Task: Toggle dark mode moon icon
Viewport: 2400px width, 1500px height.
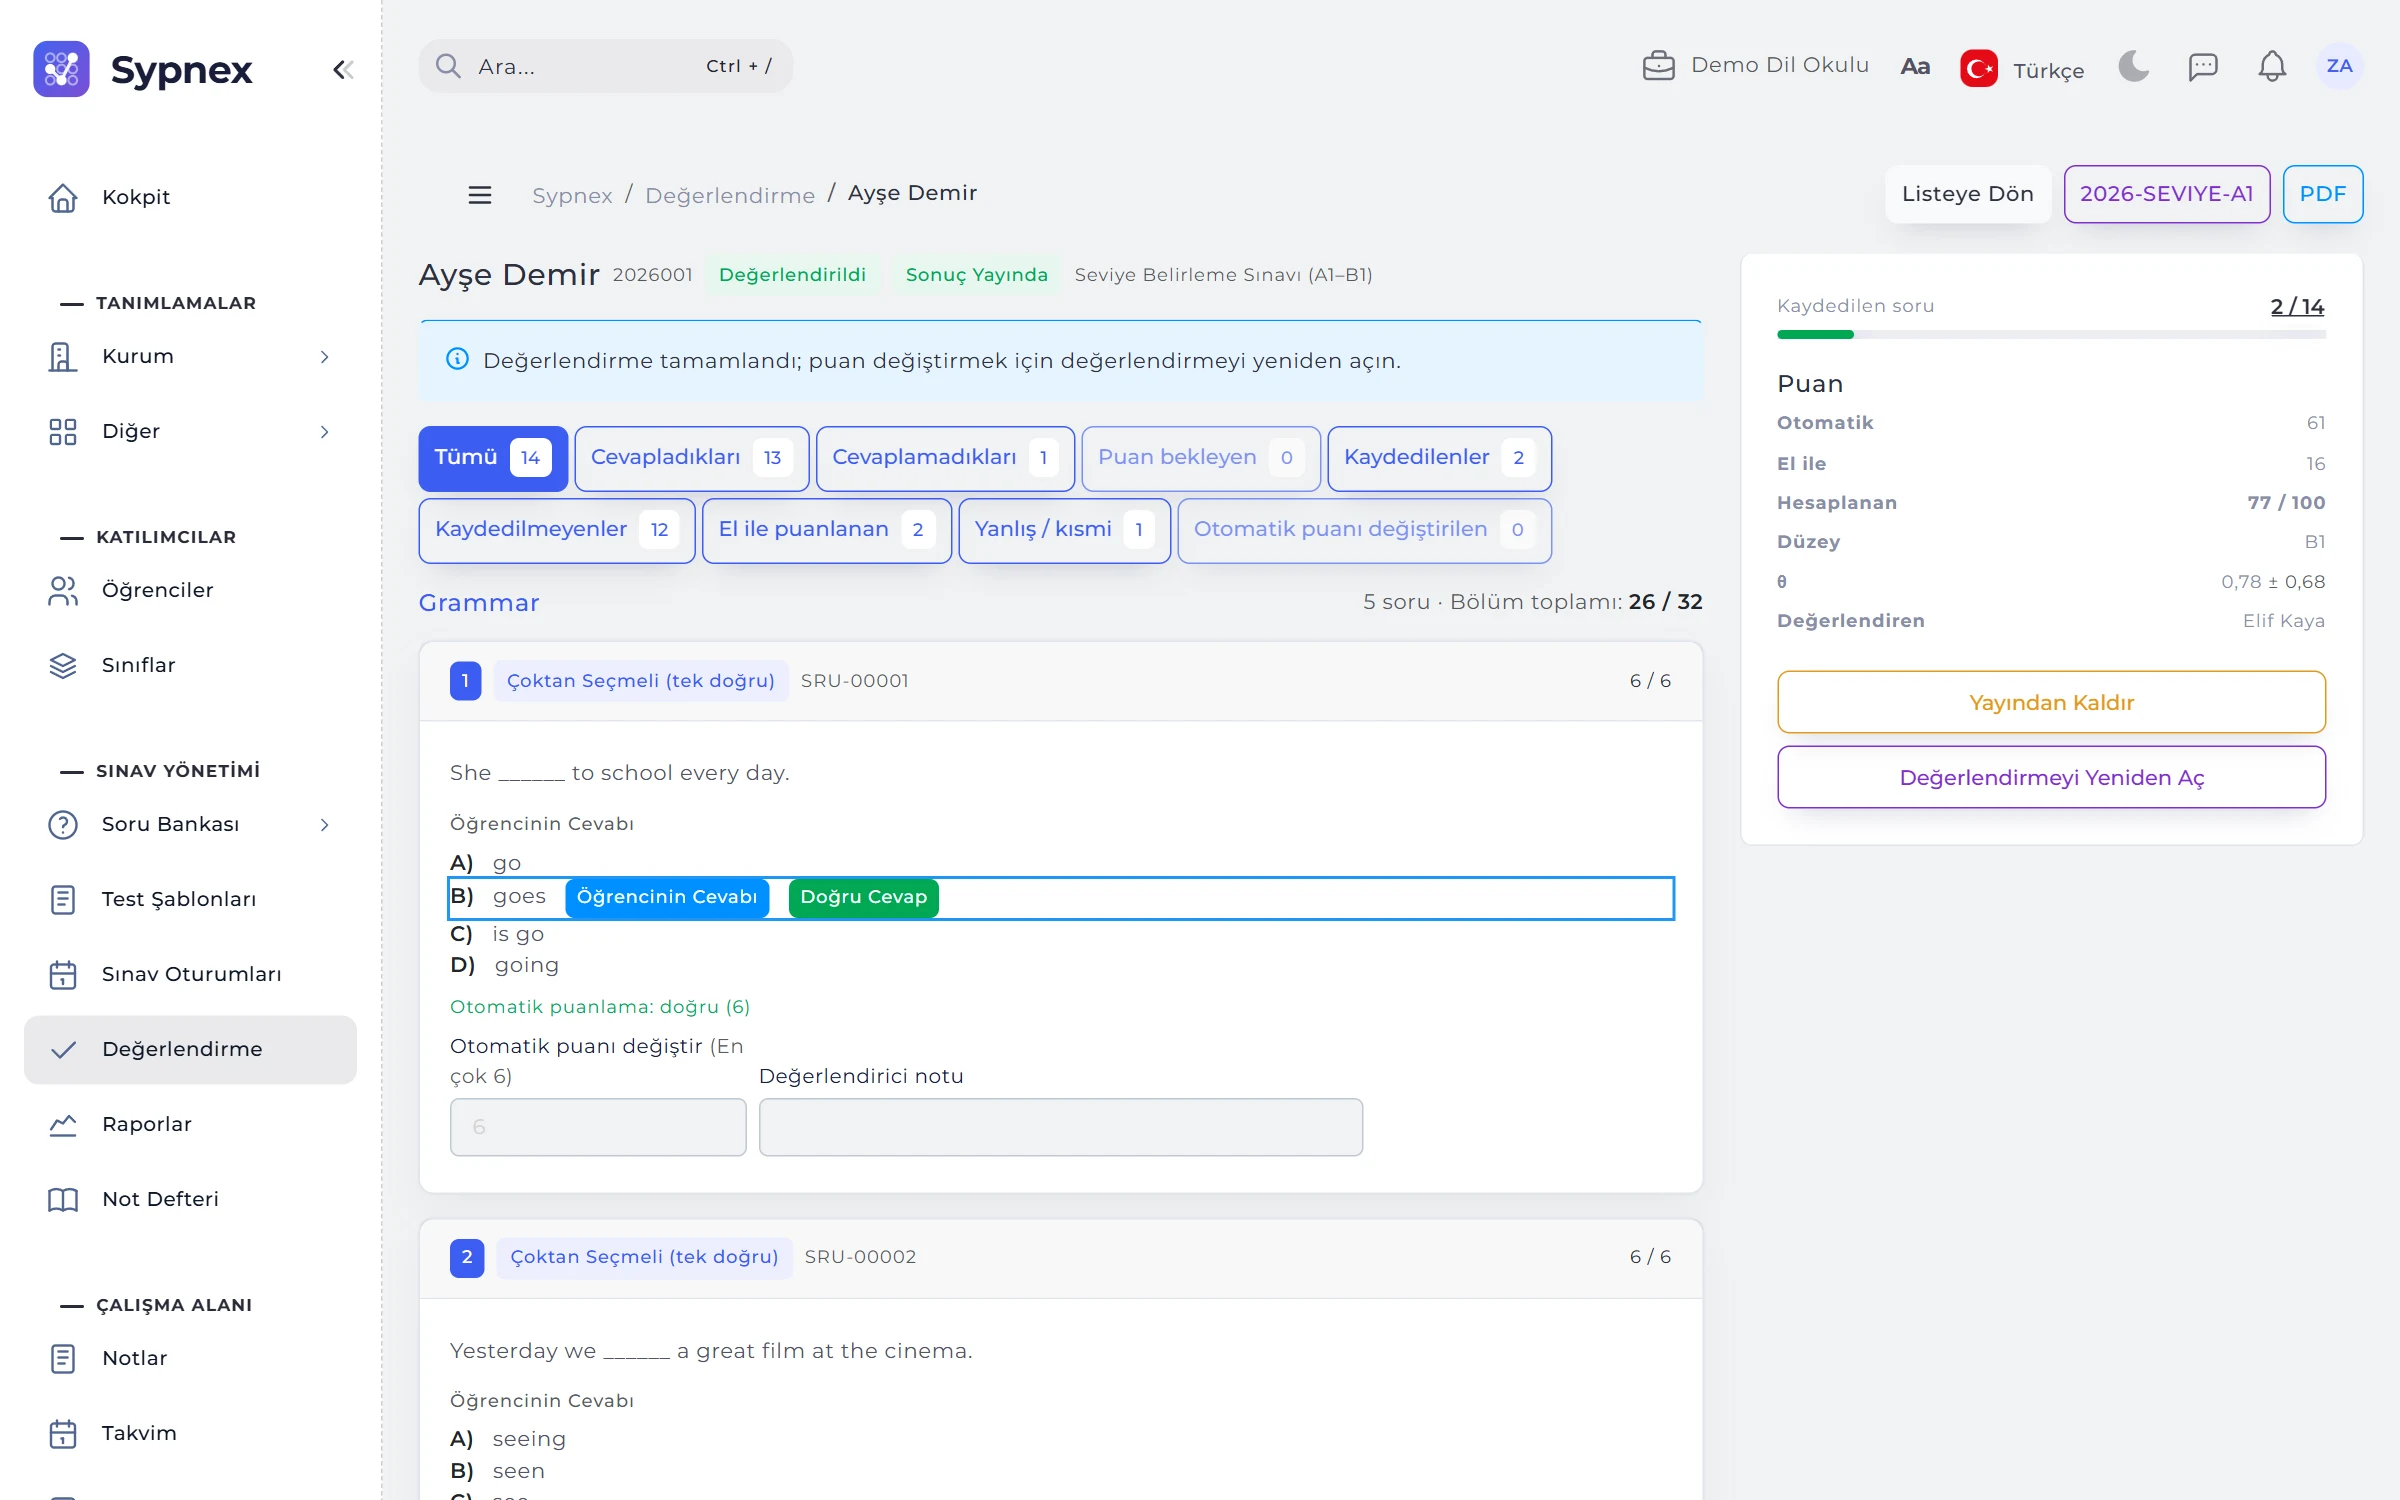Action: pyautogui.click(x=2133, y=67)
